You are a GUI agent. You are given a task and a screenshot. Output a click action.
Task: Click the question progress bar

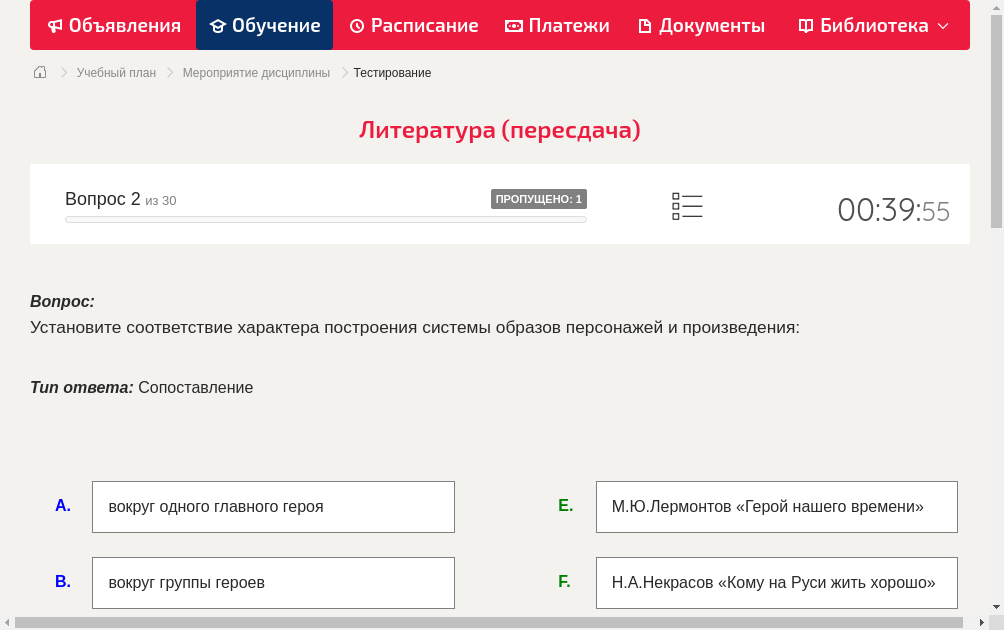coord(325,219)
